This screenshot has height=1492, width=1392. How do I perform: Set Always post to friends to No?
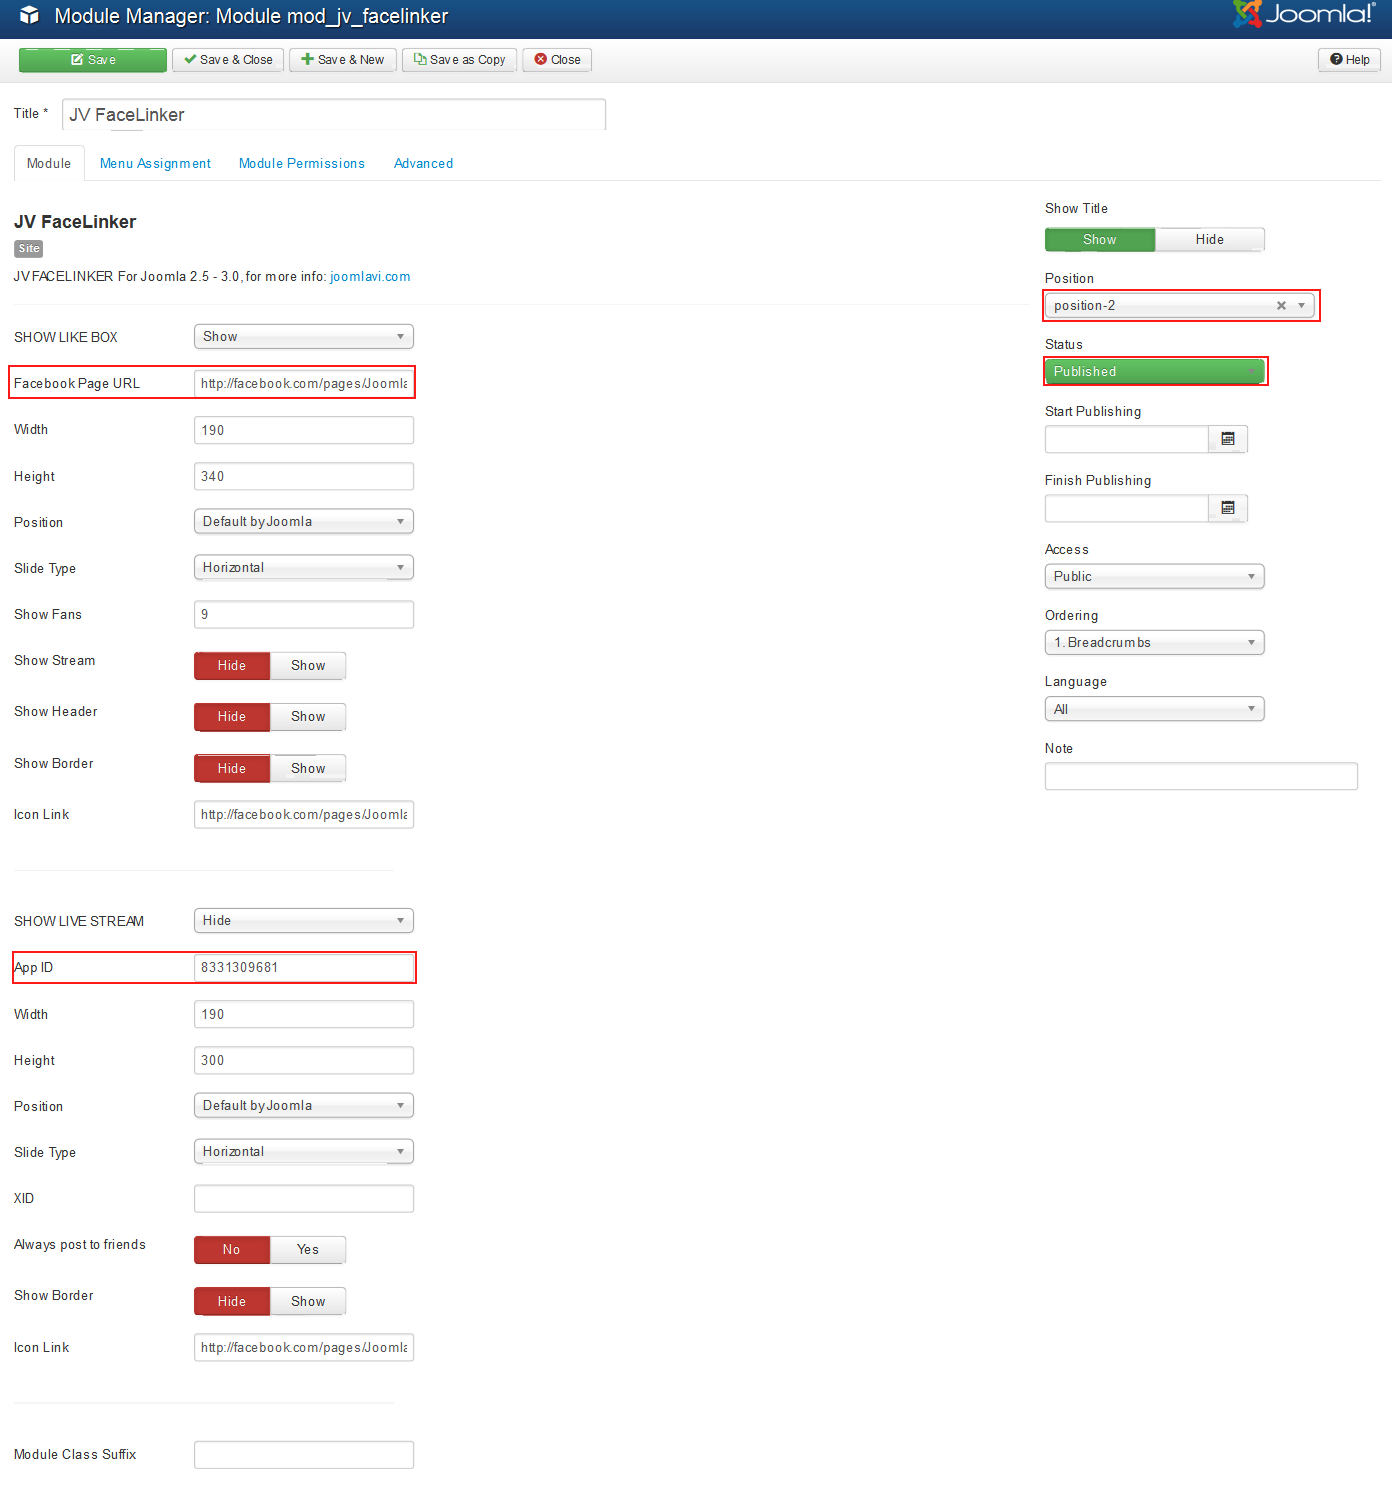click(x=232, y=1250)
